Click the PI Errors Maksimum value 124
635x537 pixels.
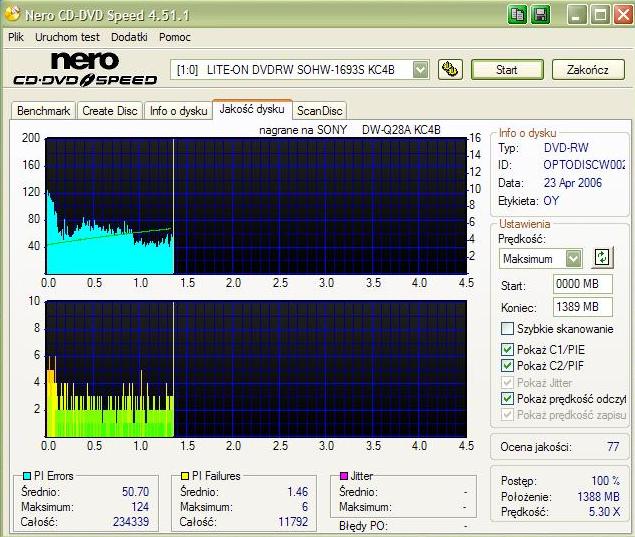pyautogui.click(x=140, y=507)
